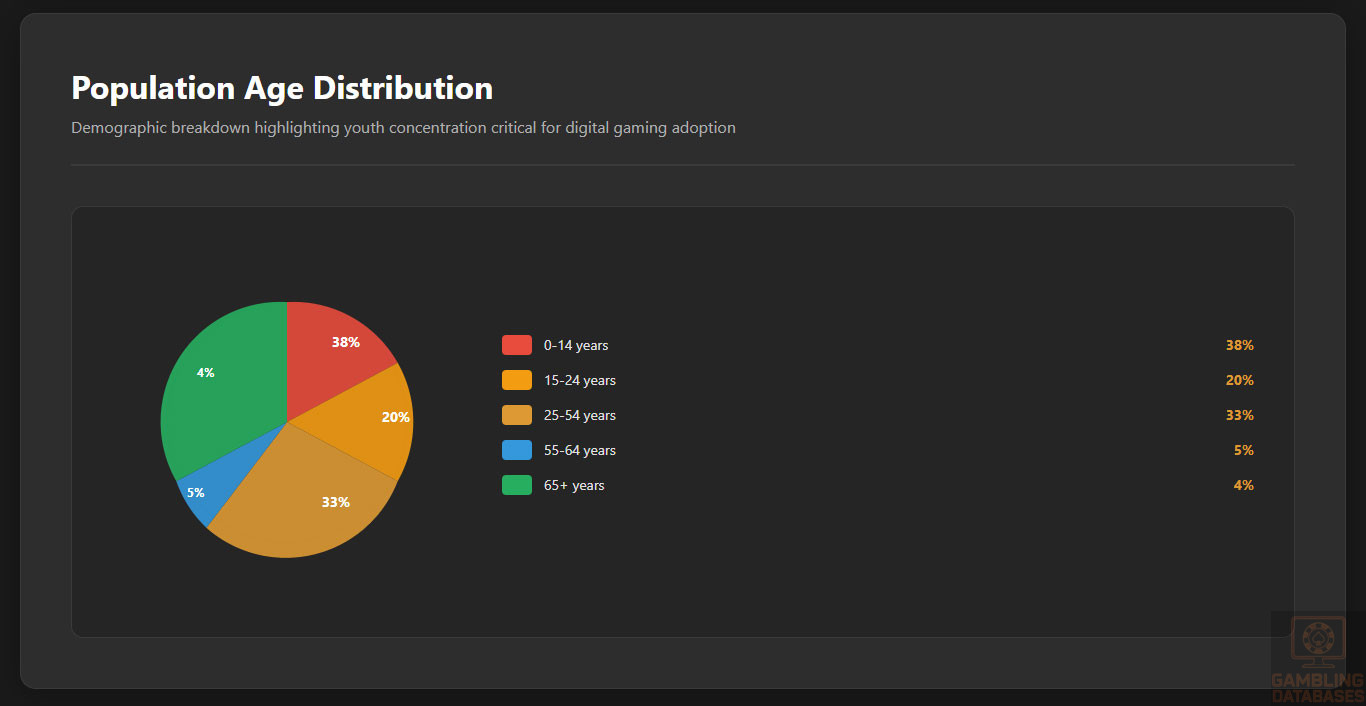The height and width of the screenshot is (706, 1366).
Task: Click the 5% value in the legend
Action: coord(1243,450)
